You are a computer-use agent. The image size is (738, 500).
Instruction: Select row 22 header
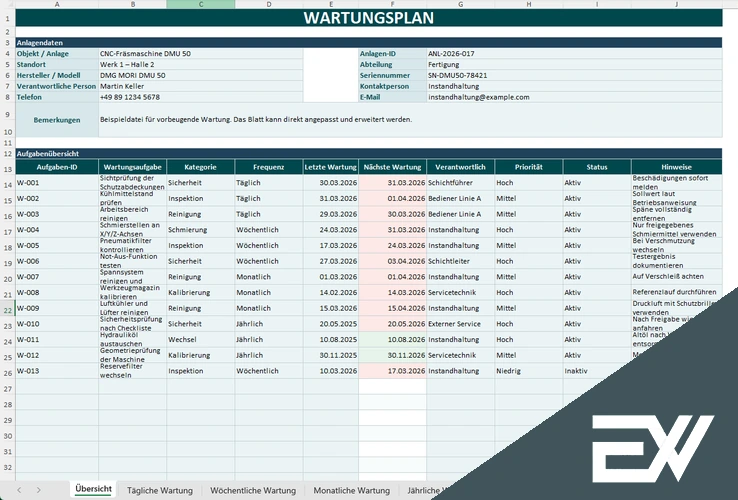(x=8, y=310)
